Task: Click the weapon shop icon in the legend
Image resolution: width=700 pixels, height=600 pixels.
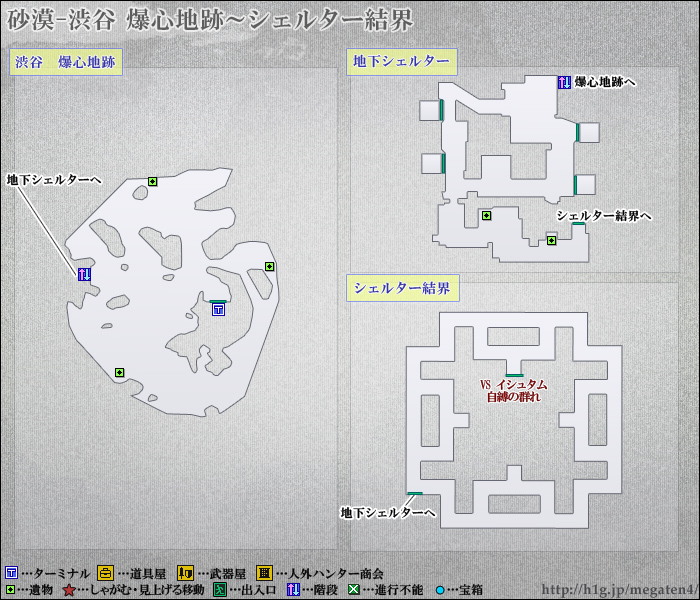Action: click(x=185, y=573)
